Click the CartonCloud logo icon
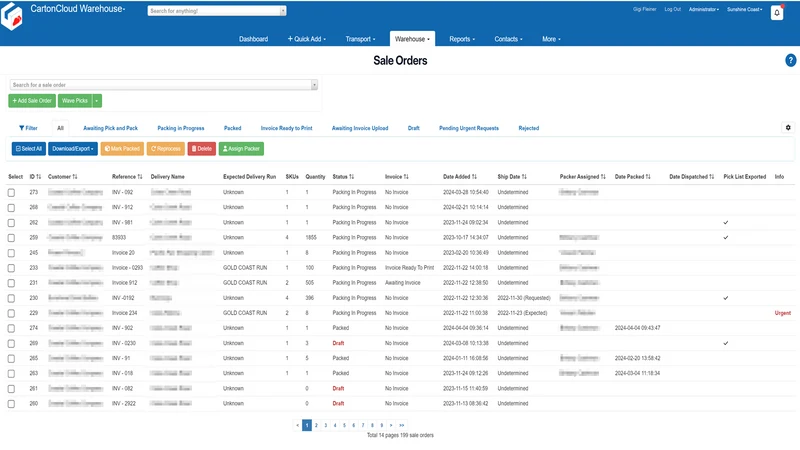Image resolution: width=800 pixels, height=450 pixels. pos(12,16)
